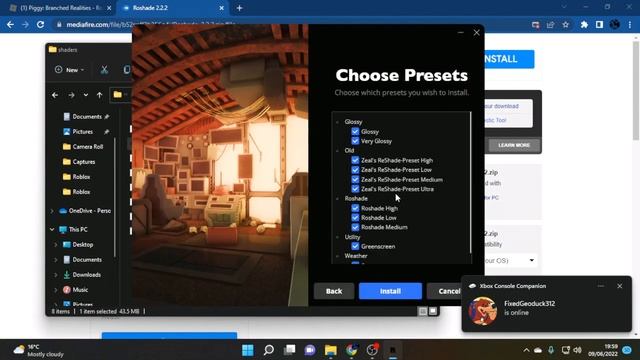Untick the Glossy preset checkbox
This screenshot has width=640, height=360.
click(x=355, y=131)
